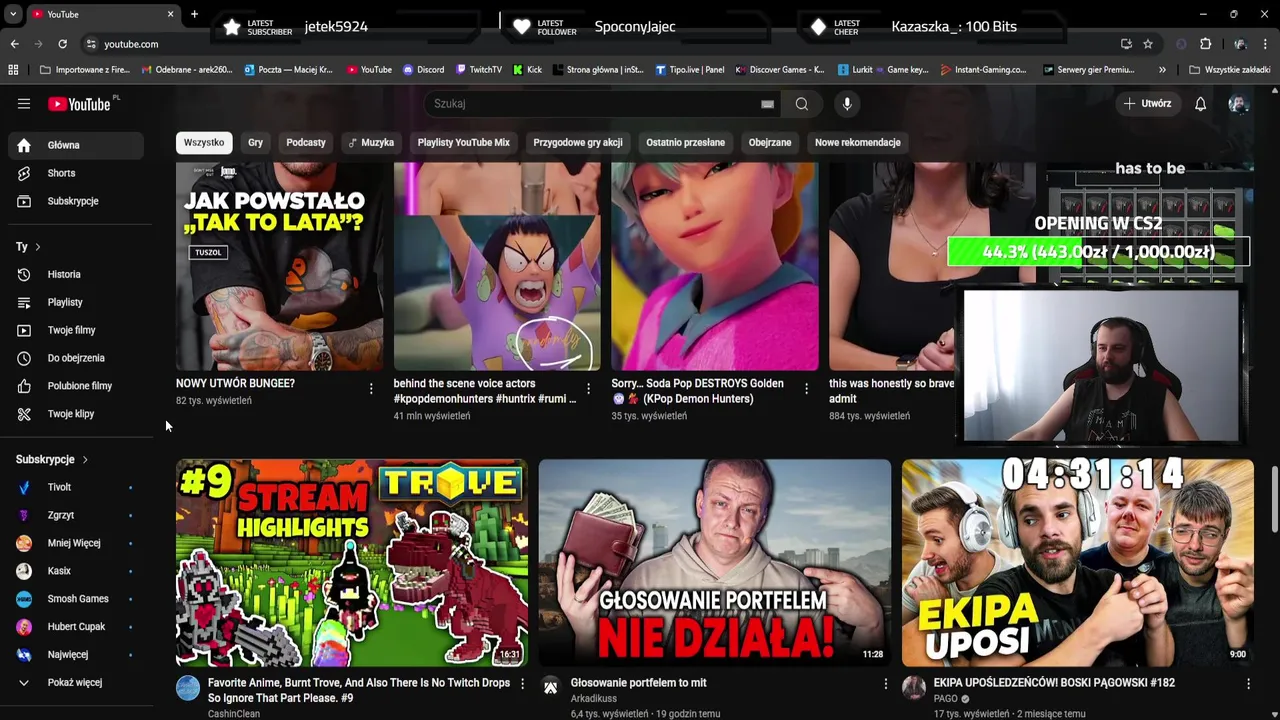Viewport: 1280px width, 720px height.
Task: Open TwitchTV bookmark
Action: coord(479,70)
